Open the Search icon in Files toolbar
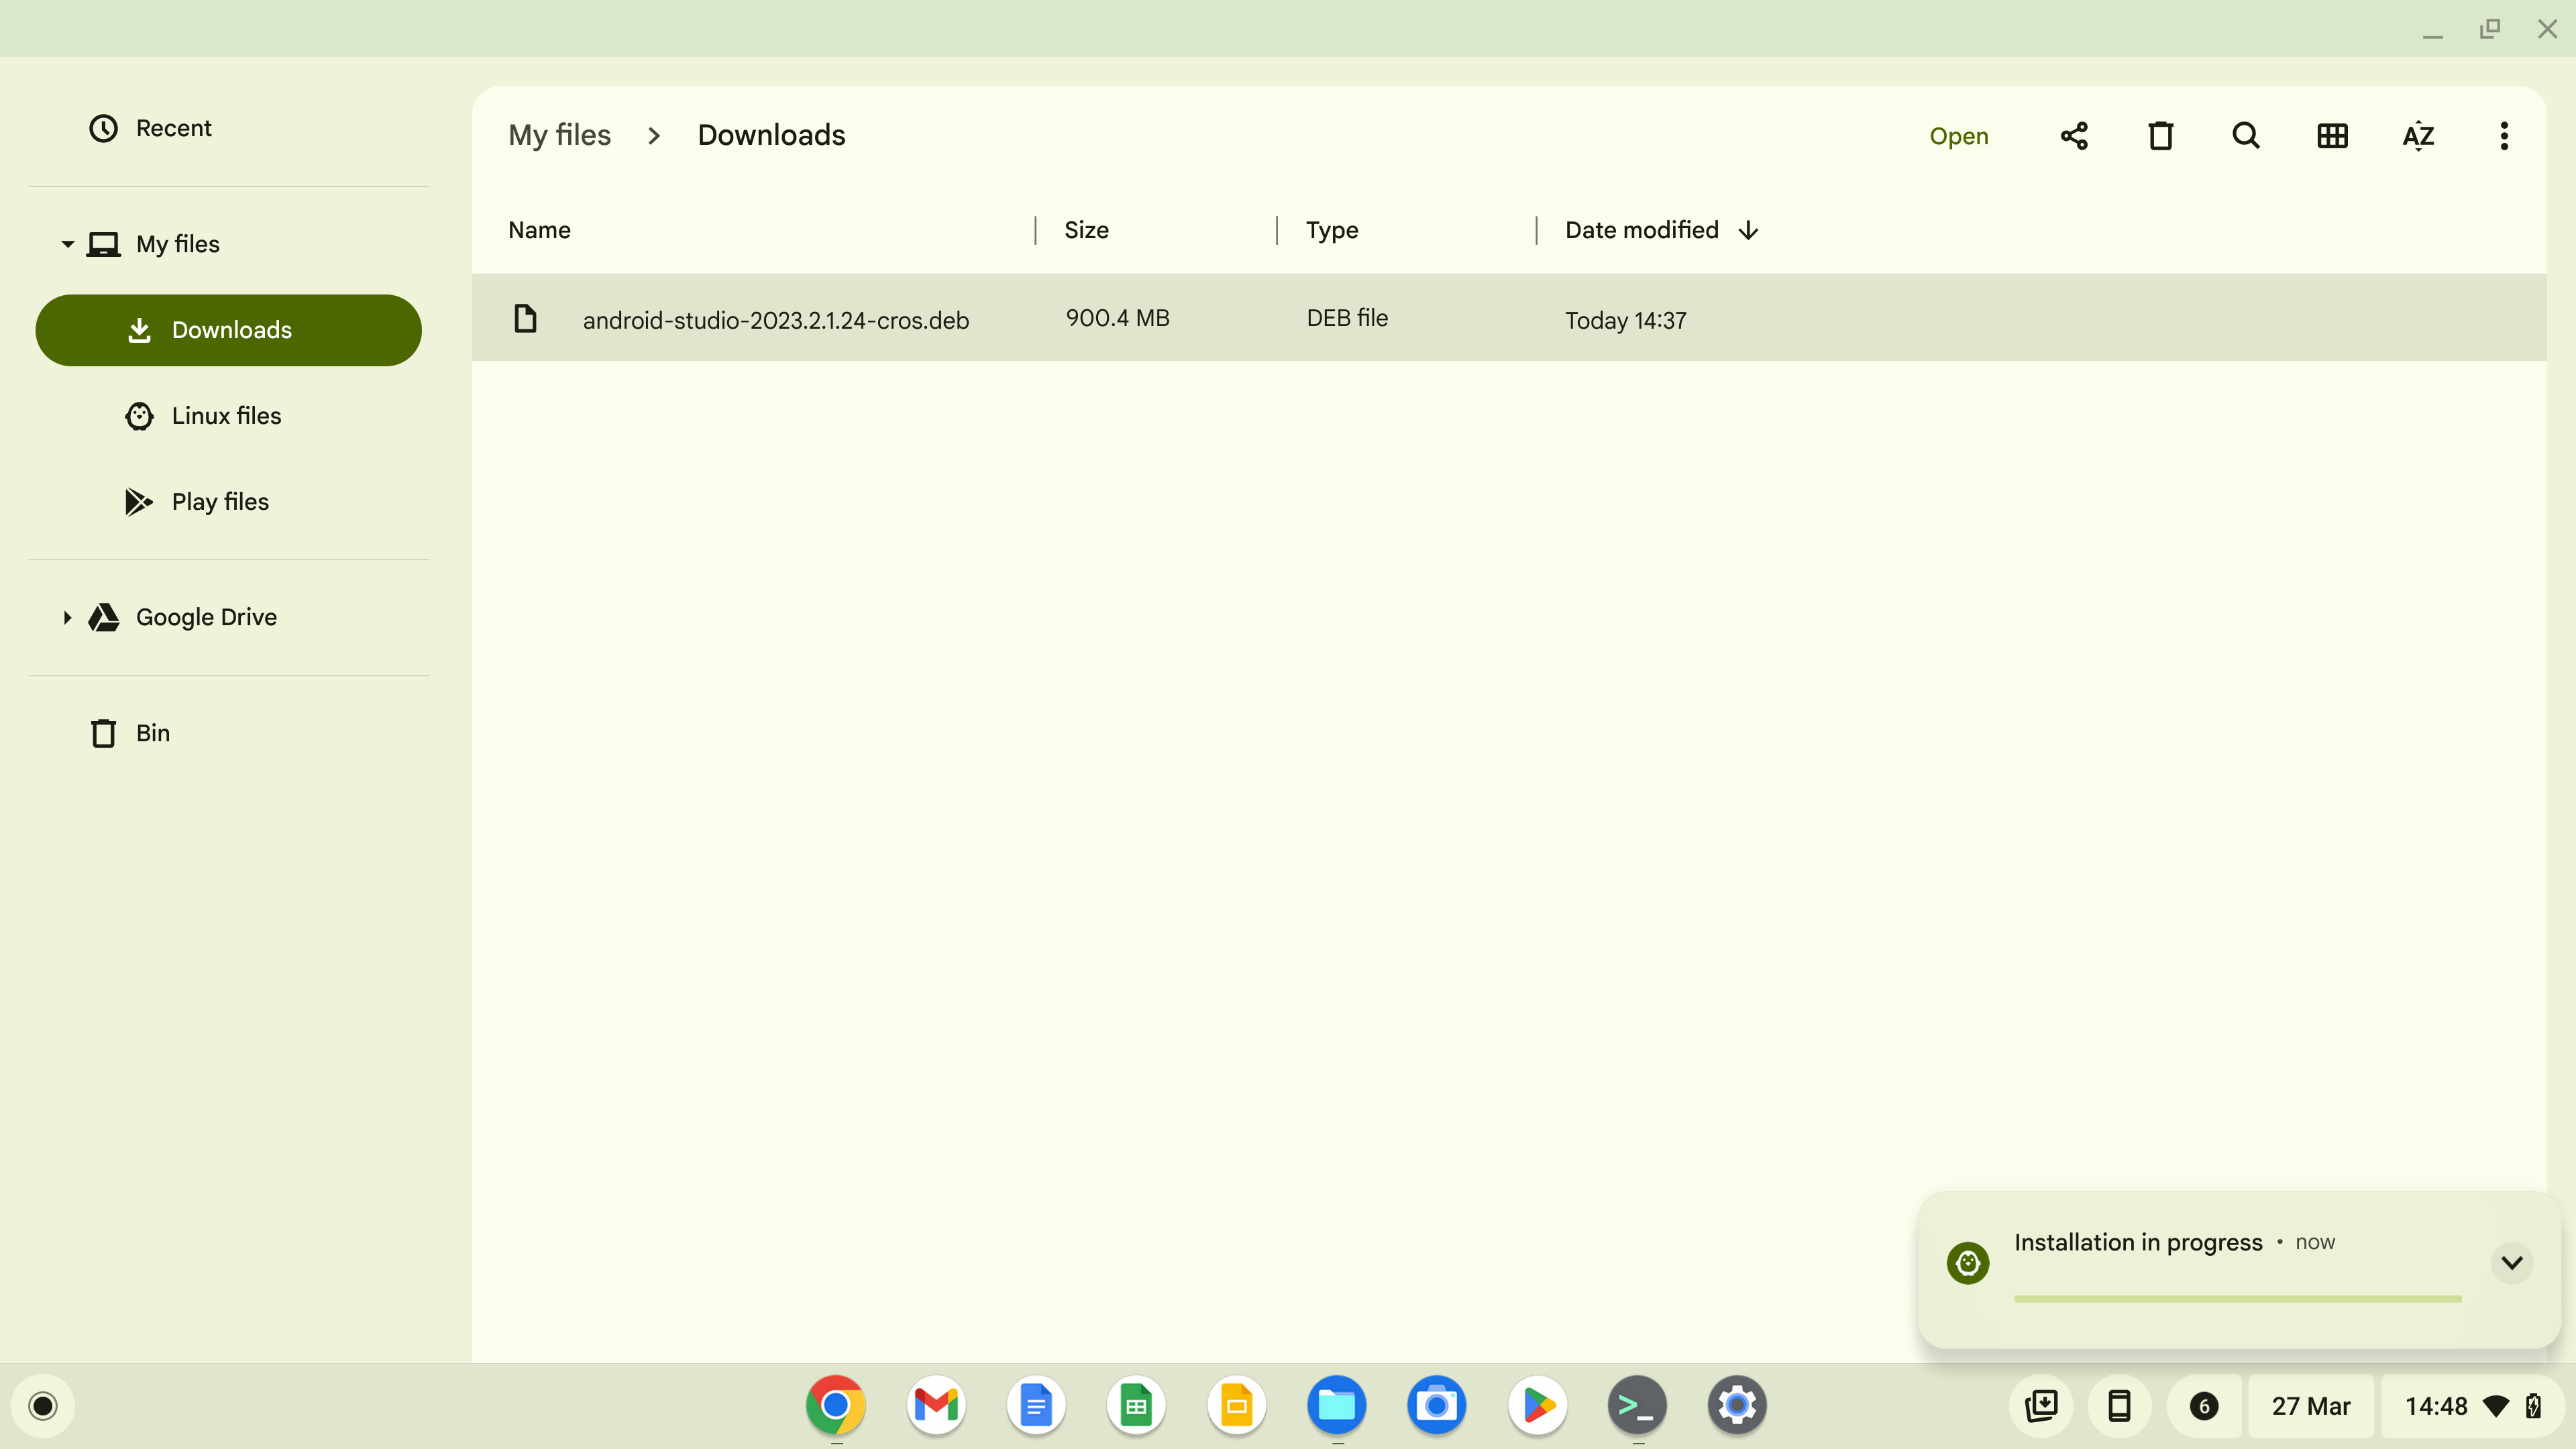This screenshot has width=2576, height=1449. pos(2245,136)
